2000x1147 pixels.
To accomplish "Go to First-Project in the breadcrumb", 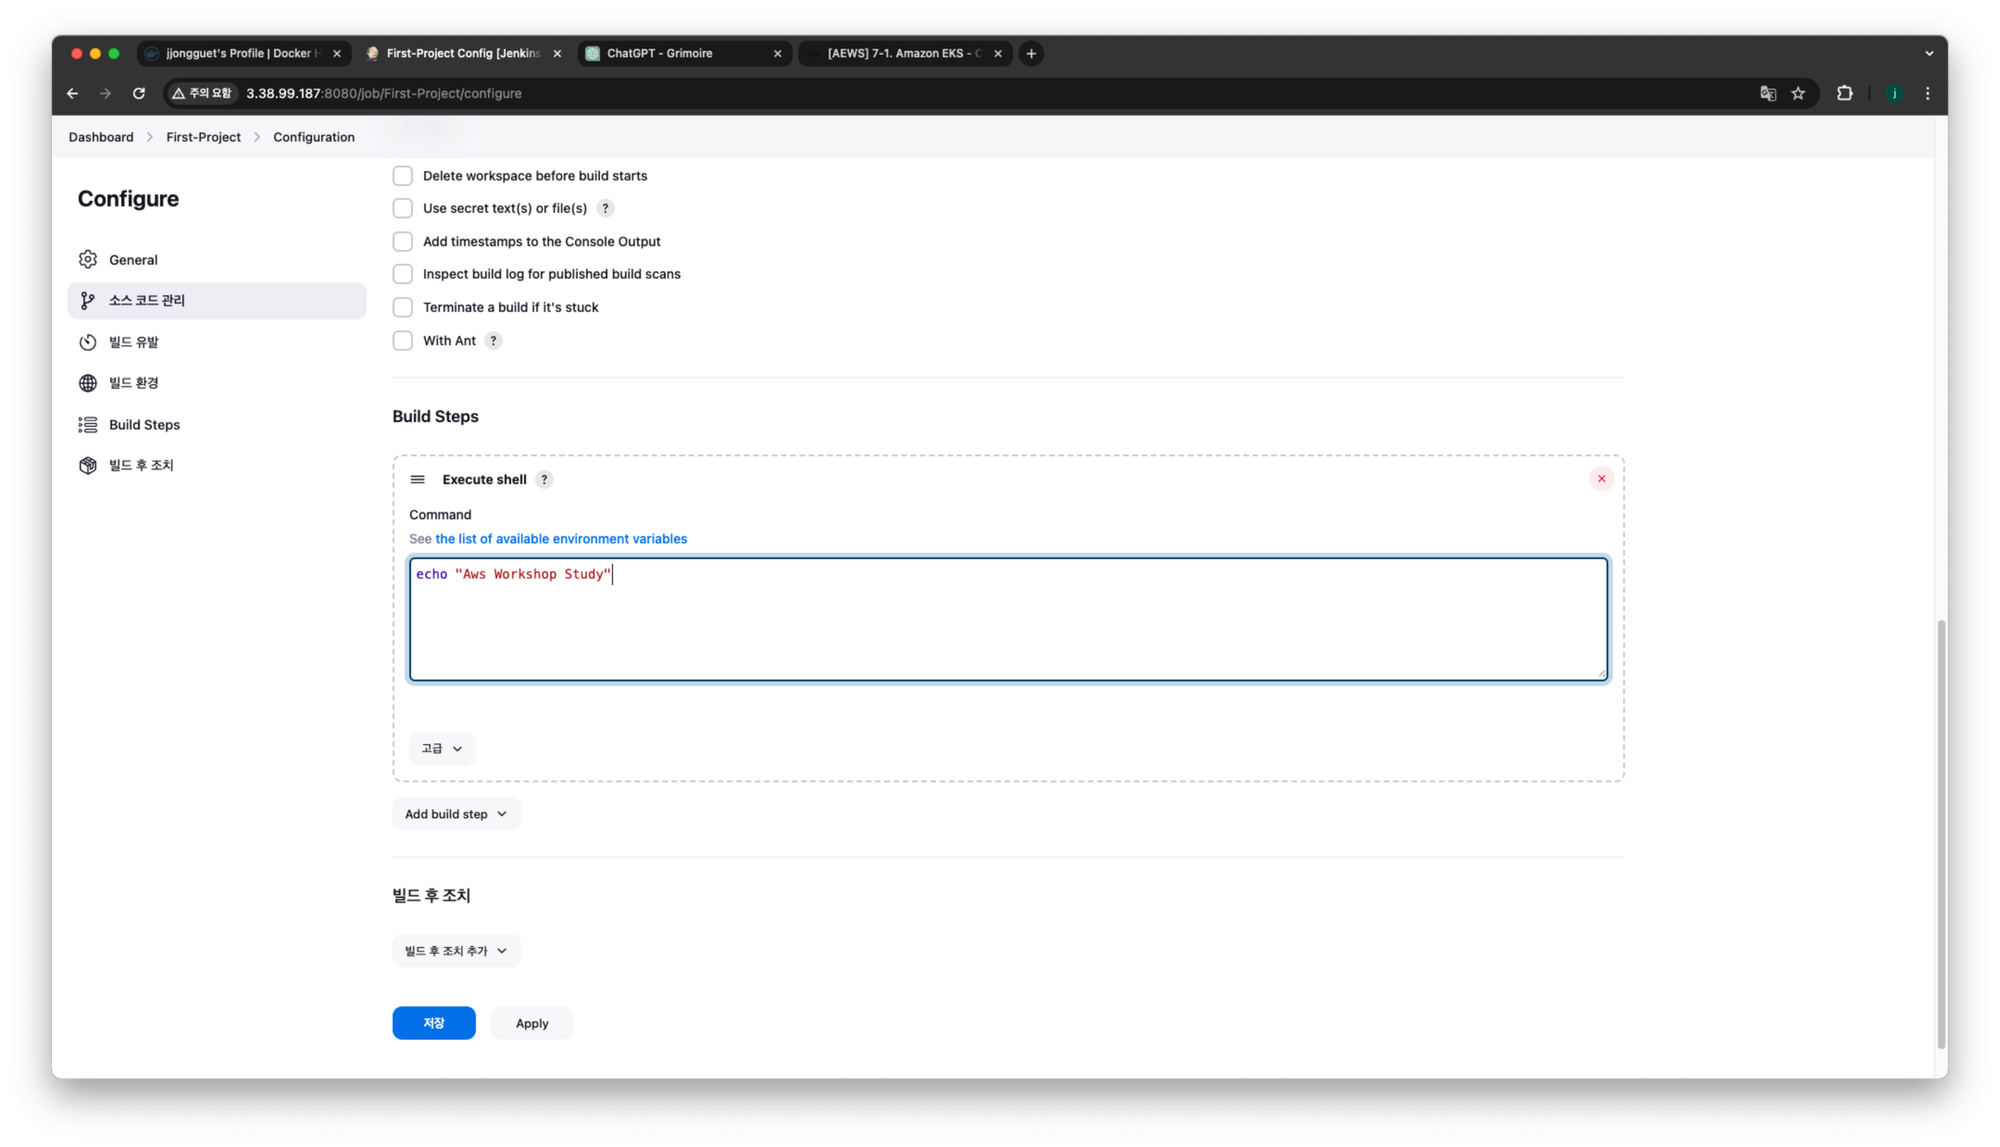I will coord(203,137).
